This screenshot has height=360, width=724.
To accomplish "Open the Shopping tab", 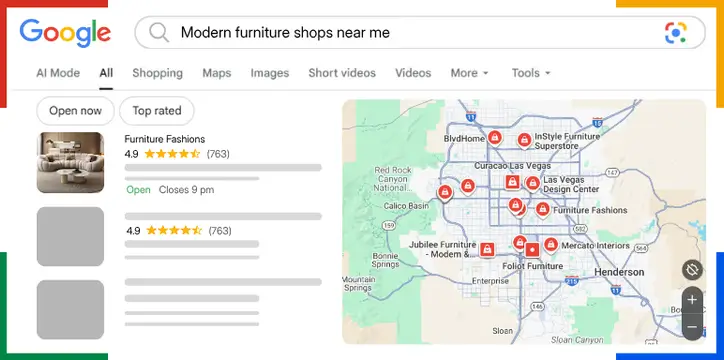I will (x=157, y=73).
